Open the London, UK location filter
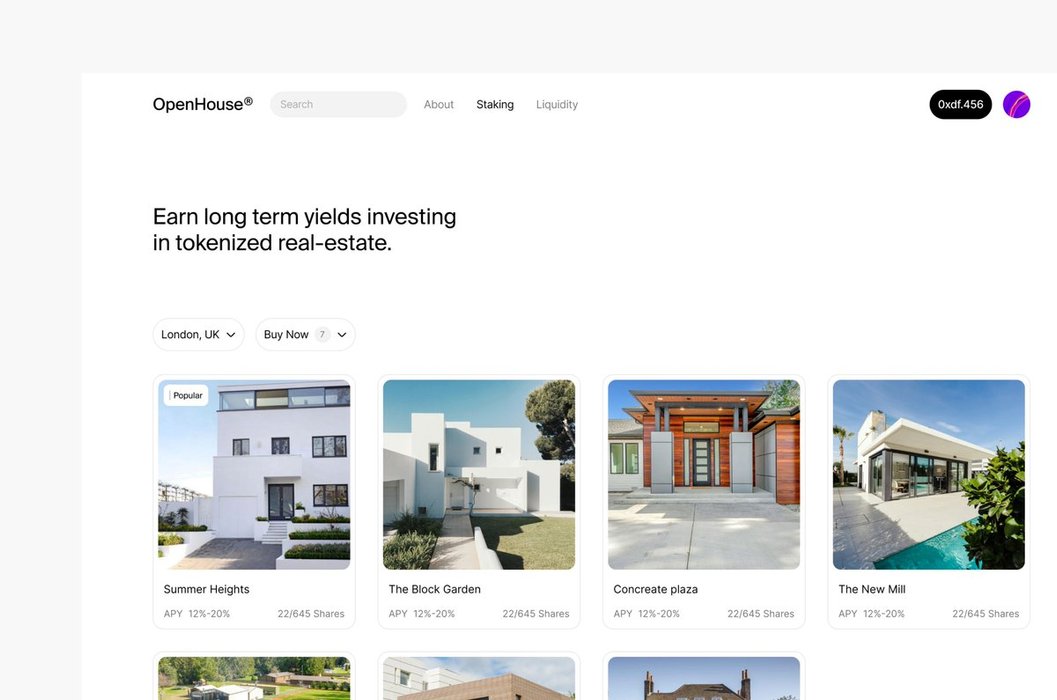 [198, 334]
